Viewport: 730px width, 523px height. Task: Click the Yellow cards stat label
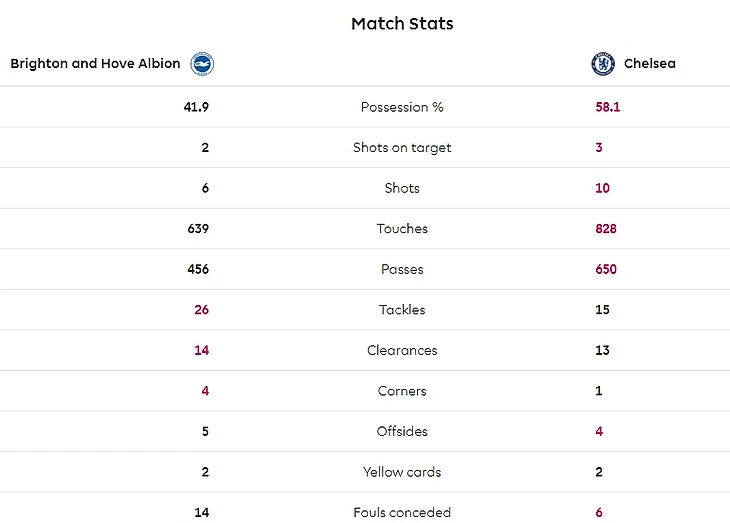coord(402,472)
